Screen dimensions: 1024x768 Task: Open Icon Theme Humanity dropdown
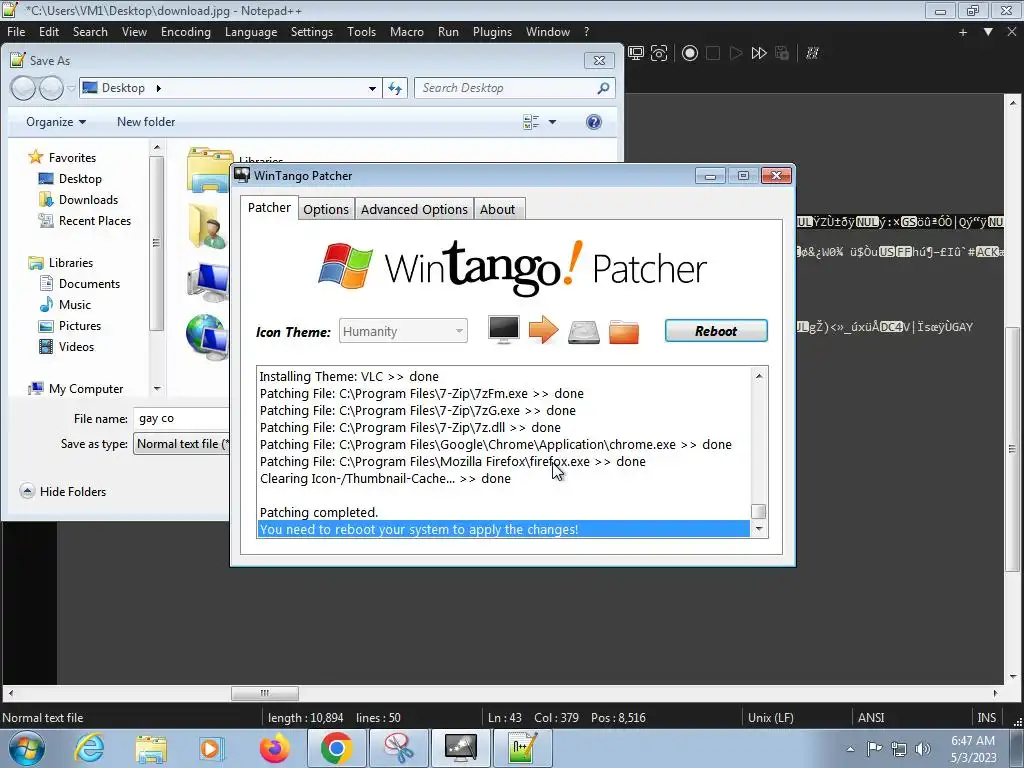[x=403, y=331]
